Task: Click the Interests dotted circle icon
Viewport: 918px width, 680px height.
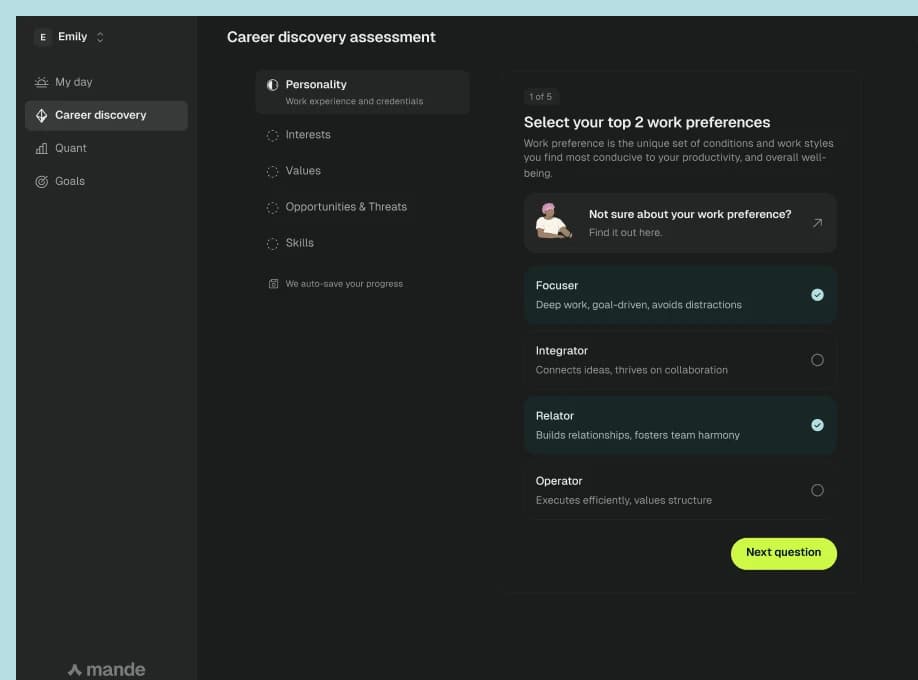Action: click(x=272, y=135)
